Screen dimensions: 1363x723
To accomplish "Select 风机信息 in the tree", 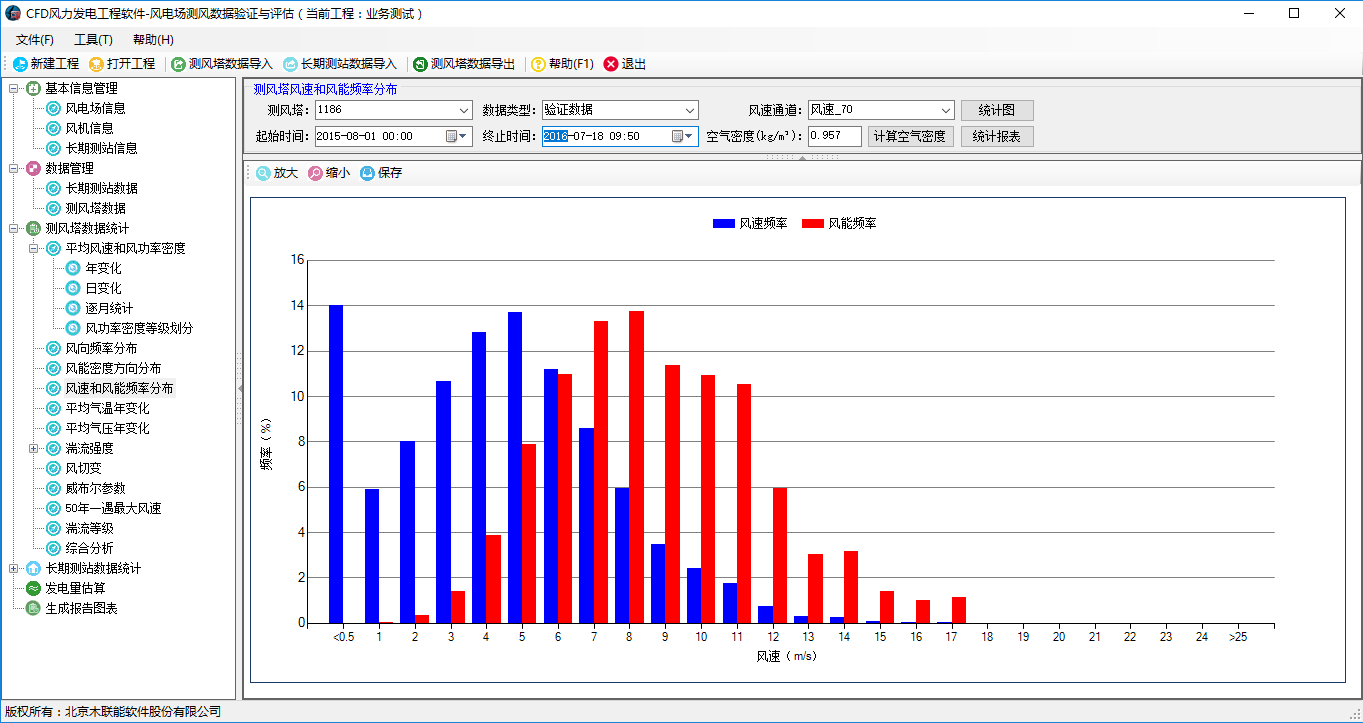I will (89, 128).
